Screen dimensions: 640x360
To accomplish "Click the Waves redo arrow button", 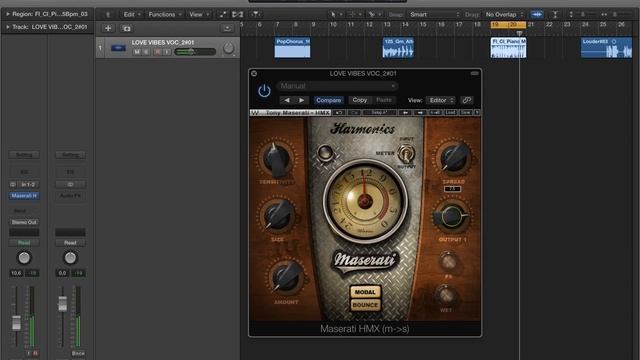I will coord(354,112).
